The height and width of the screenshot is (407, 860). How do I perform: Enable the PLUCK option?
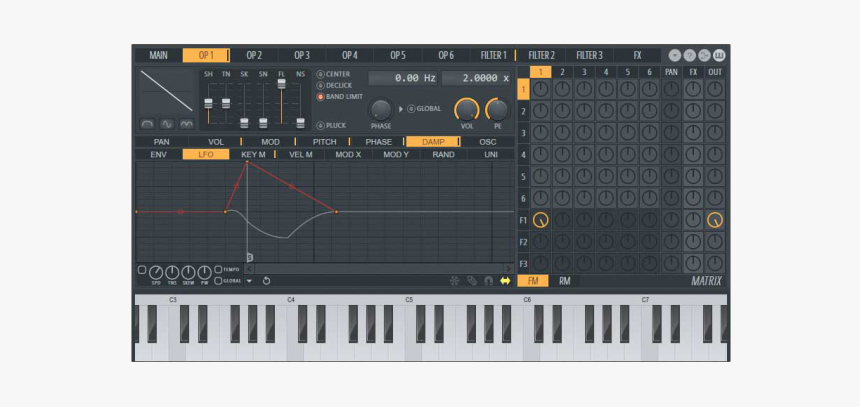pos(320,126)
